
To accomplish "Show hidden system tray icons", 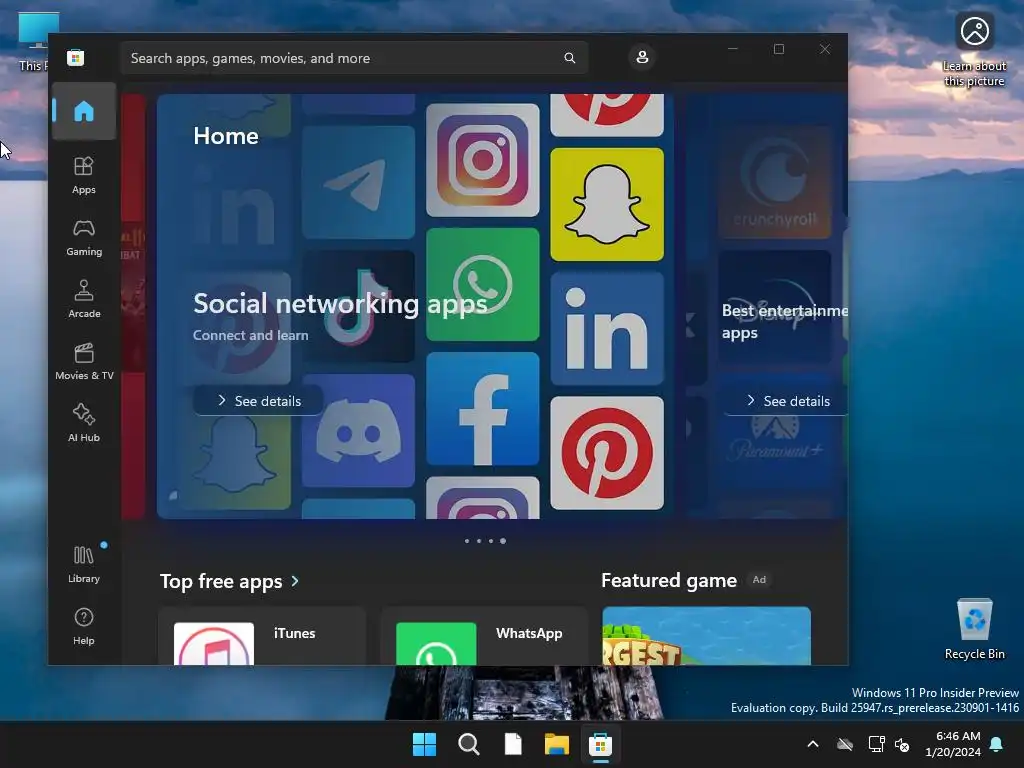I will [813, 744].
